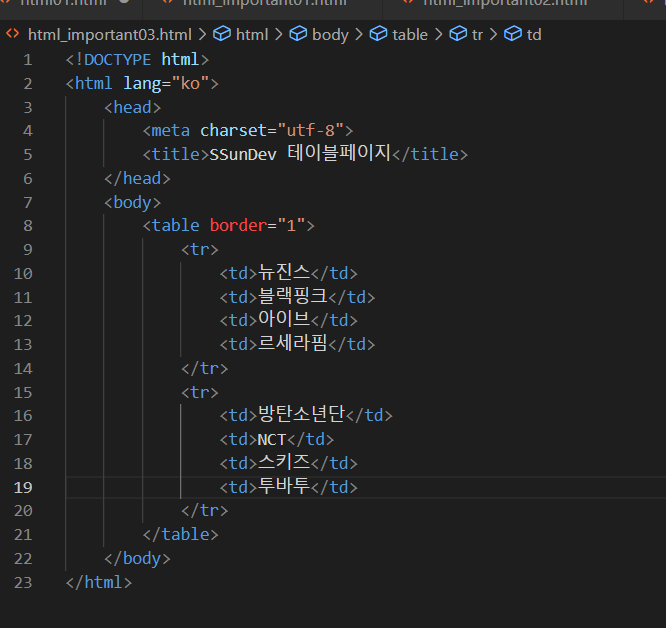Click line number 12 in the gutter
Screen dimensions: 666x628
23,321
